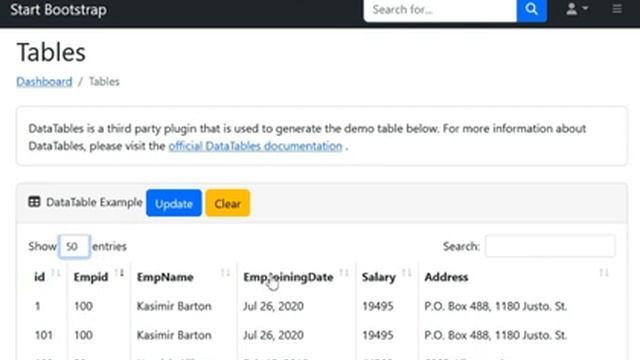Image resolution: width=640 pixels, height=360 pixels.
Task: Sort by the EmpJoiningDate column arrows
Action: tap(344, 273)
